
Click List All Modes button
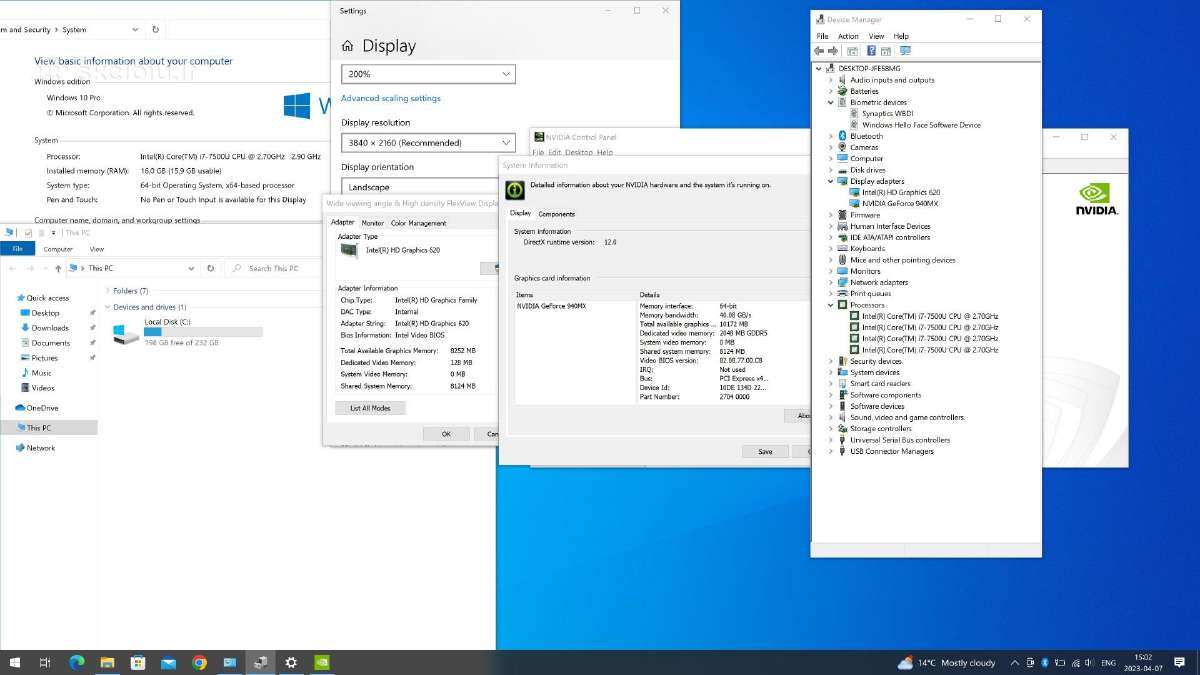coord(370,408)
